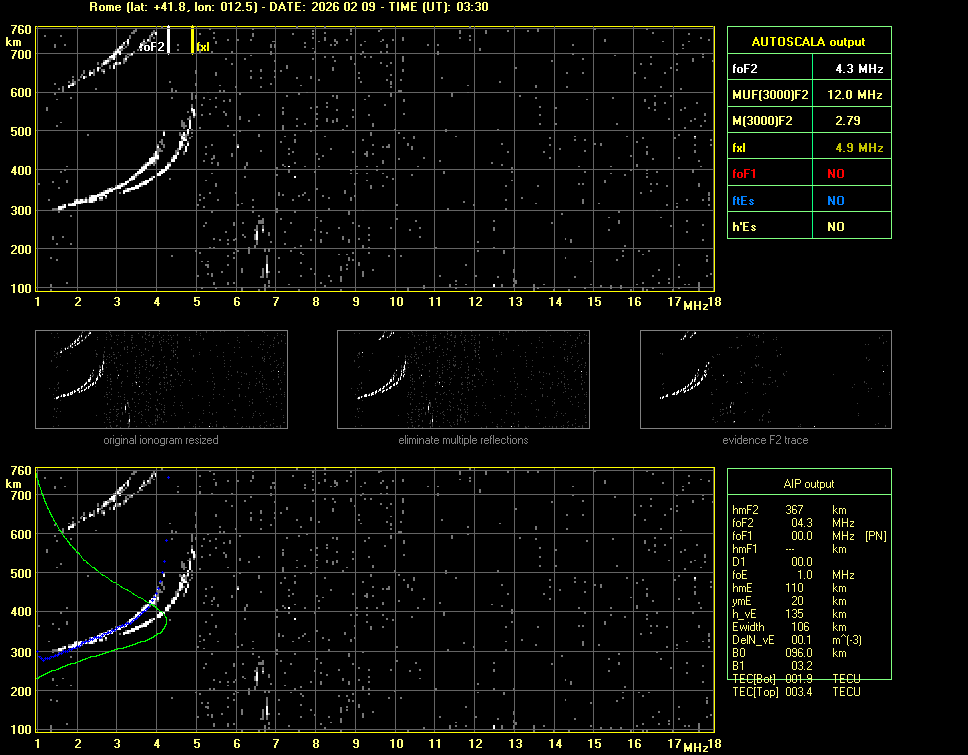This screenshot has height=755, width=968.
Task: Click the 'evidence F2 trace' thumbnail
Action: (x=765, y=379)
